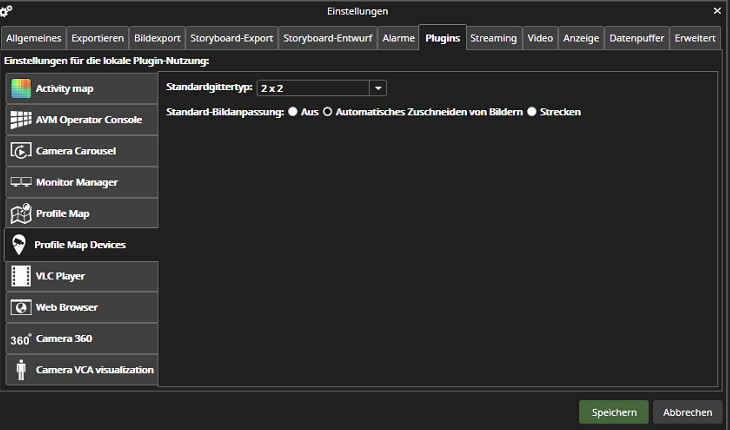Screen dimensions: 730x430
Task: Go to the Datenpuffer tab
Action: pyautogui.click(x=636, y=38)
